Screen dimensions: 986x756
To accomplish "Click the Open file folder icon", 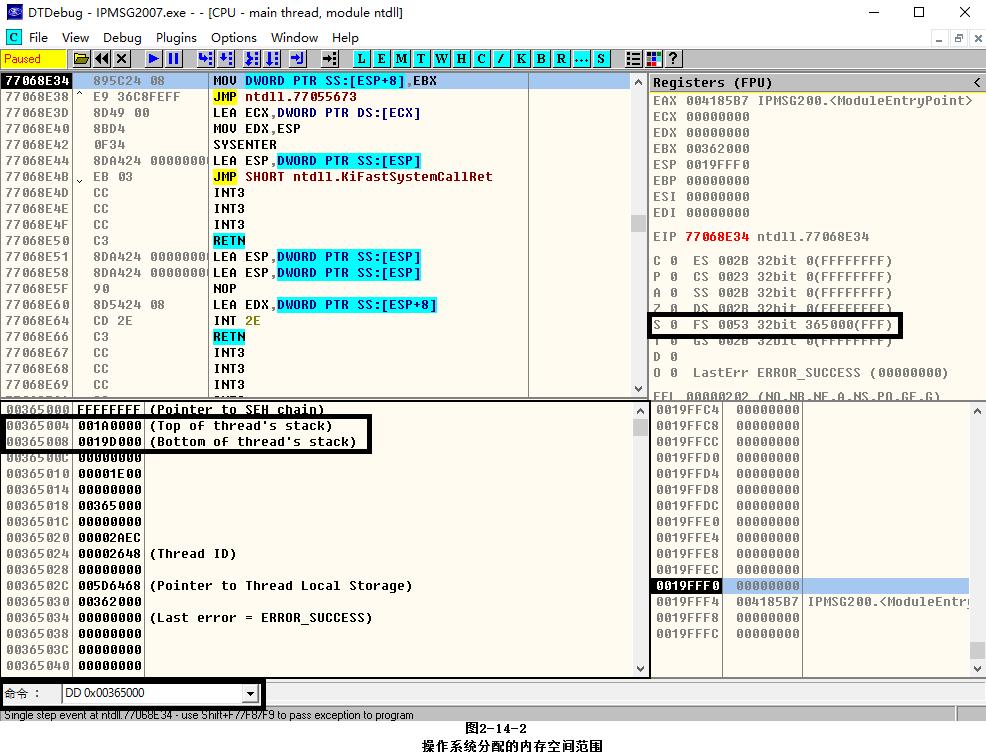I will (x=81, y=59).
